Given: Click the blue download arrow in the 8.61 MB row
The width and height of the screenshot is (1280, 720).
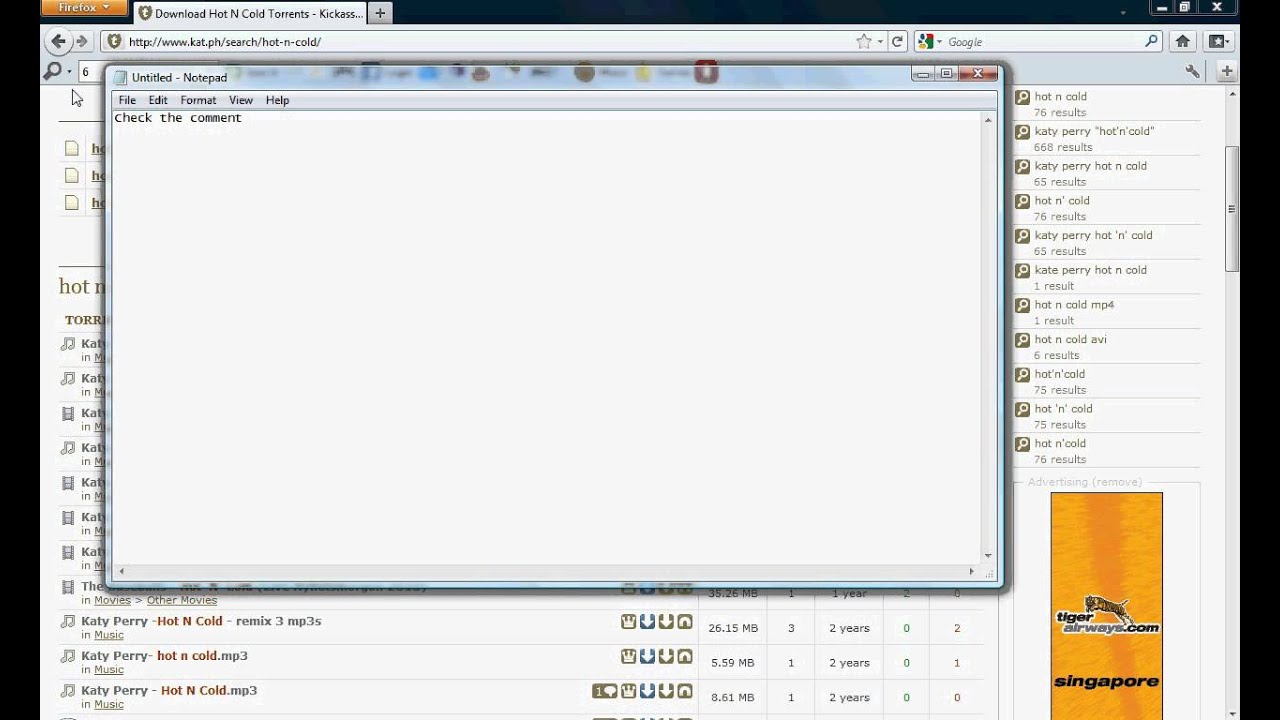Looking at the screenshot, I should [647, 691].
